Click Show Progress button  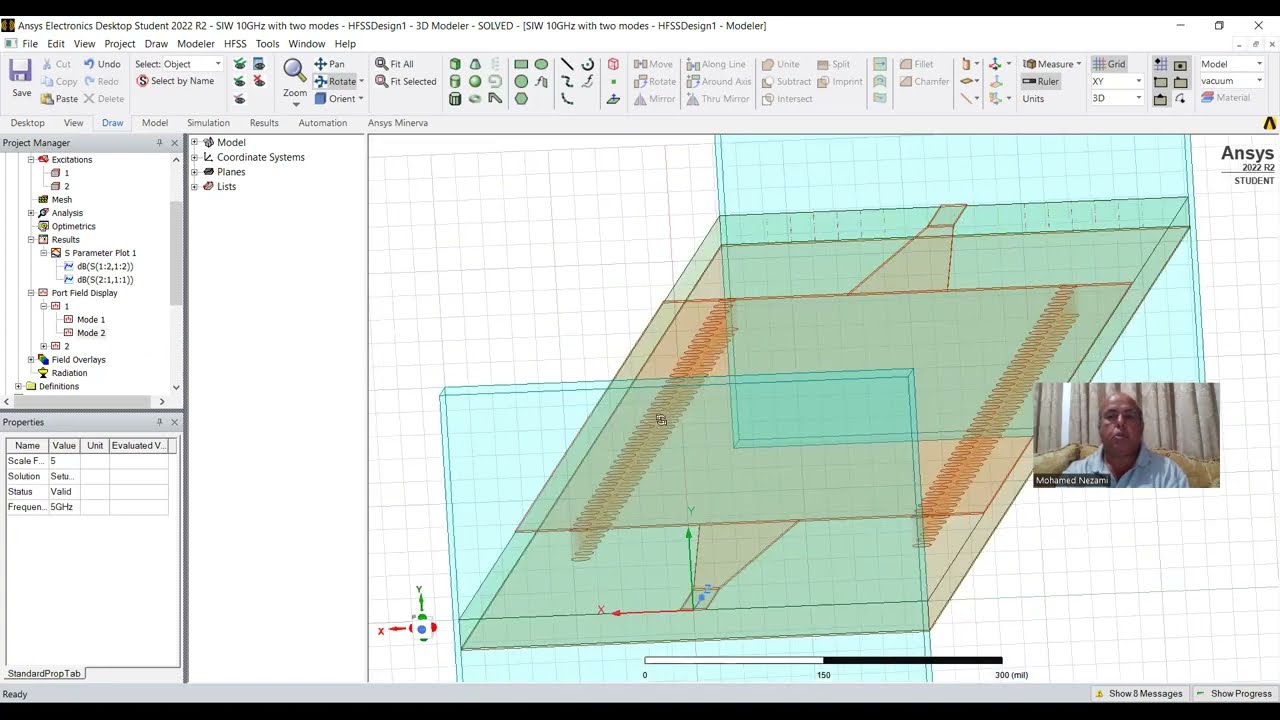tap(1233, 694)
